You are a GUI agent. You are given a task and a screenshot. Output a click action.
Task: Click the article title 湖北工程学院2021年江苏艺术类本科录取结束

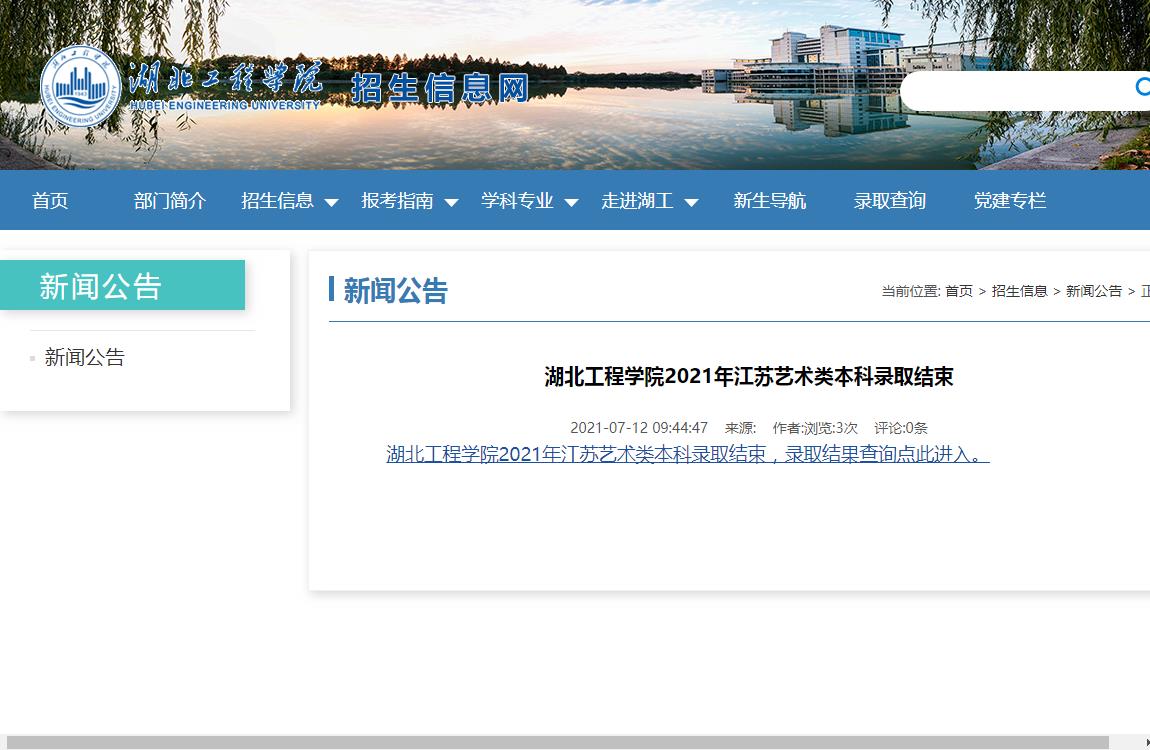749,377
